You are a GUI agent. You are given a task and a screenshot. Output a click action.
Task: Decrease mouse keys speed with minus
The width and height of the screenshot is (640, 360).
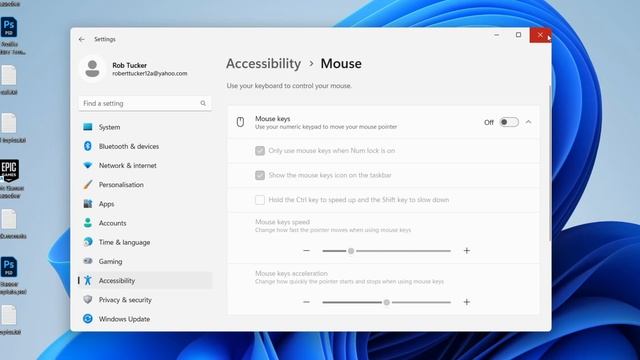tap(307, 251)
